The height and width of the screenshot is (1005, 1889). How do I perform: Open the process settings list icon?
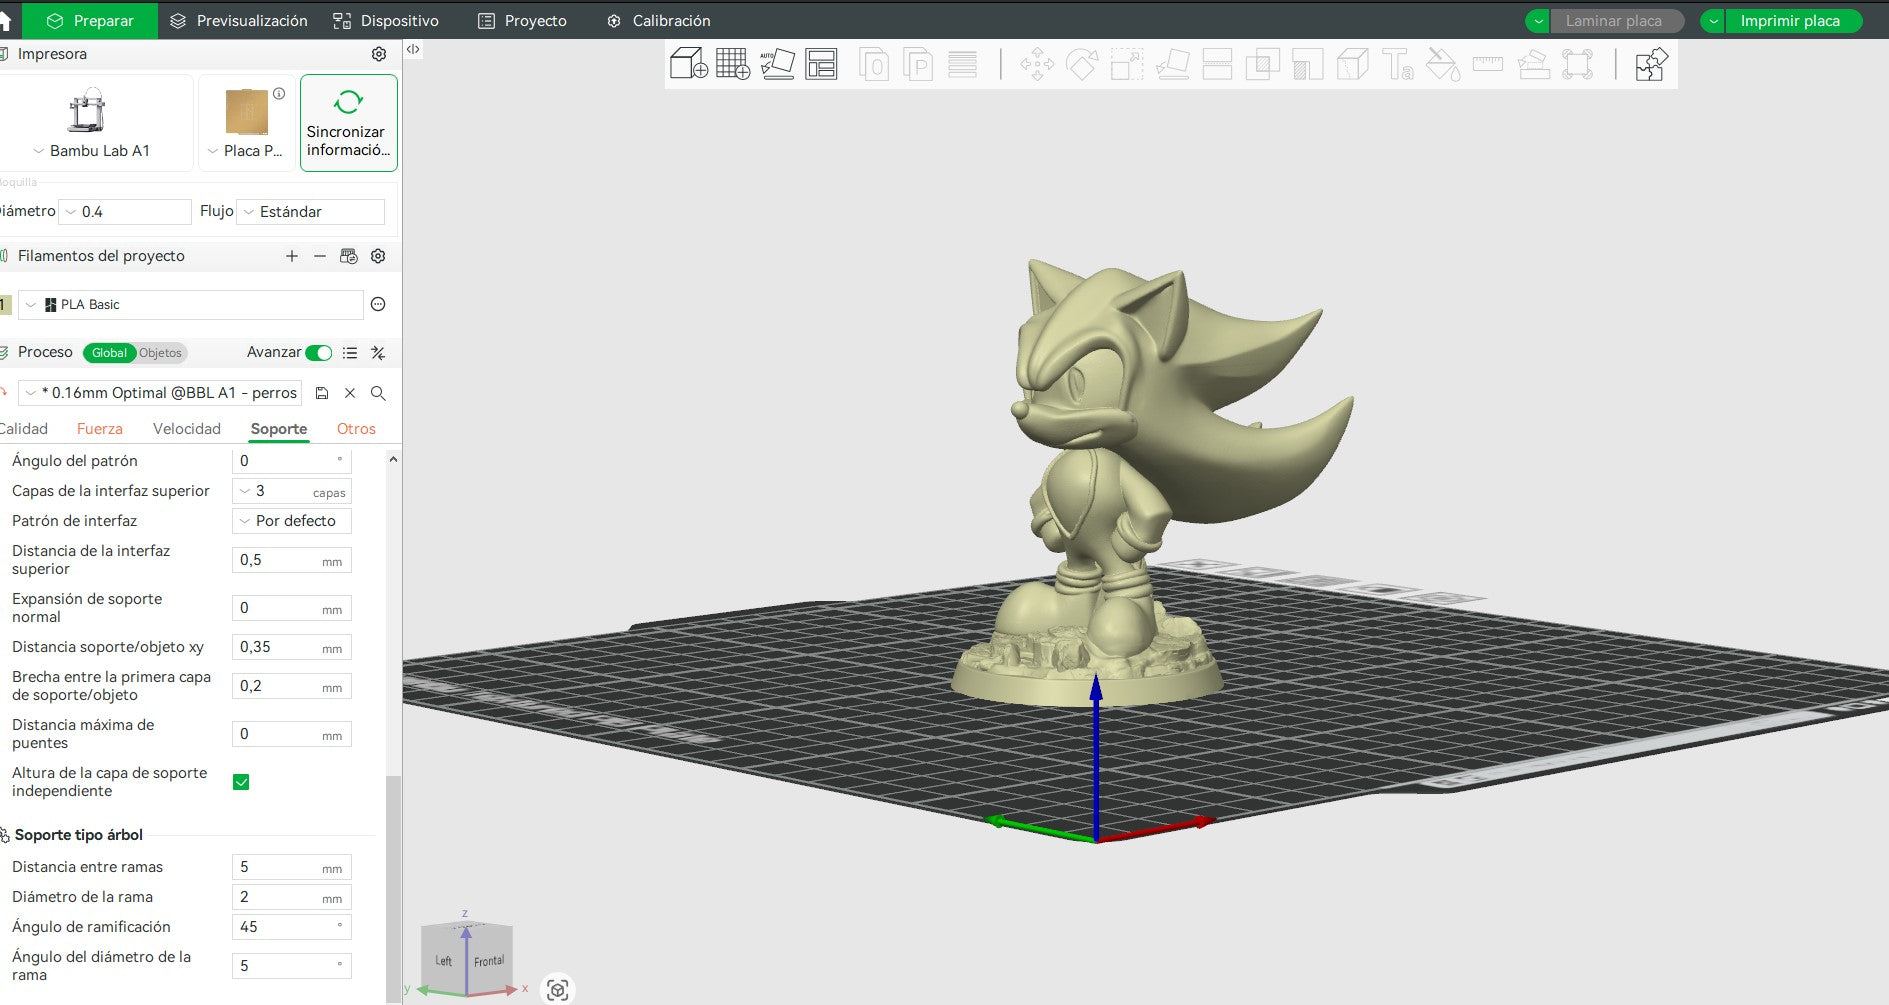pos(350,353)
